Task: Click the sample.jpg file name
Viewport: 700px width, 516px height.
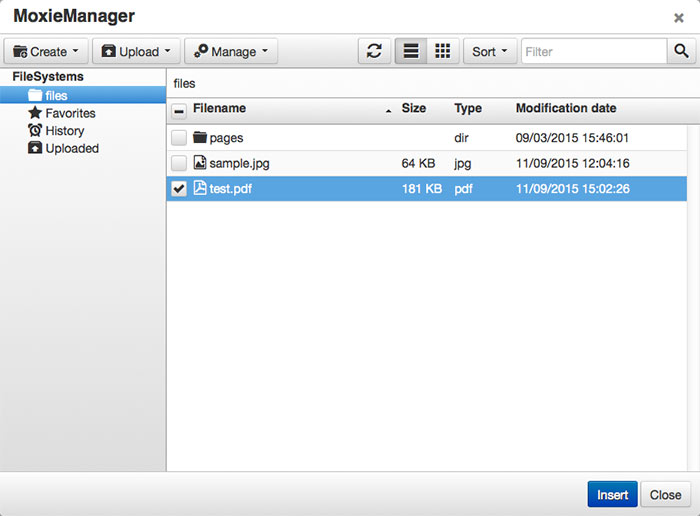Action: pyautogui.click(x=239, y=163)
